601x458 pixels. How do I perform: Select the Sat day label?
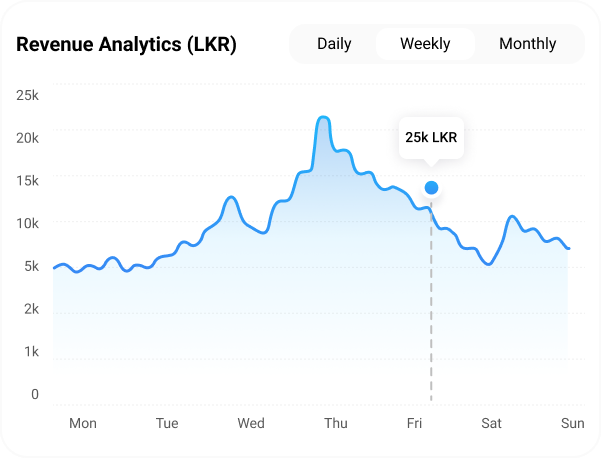click(x=491, y=424)
